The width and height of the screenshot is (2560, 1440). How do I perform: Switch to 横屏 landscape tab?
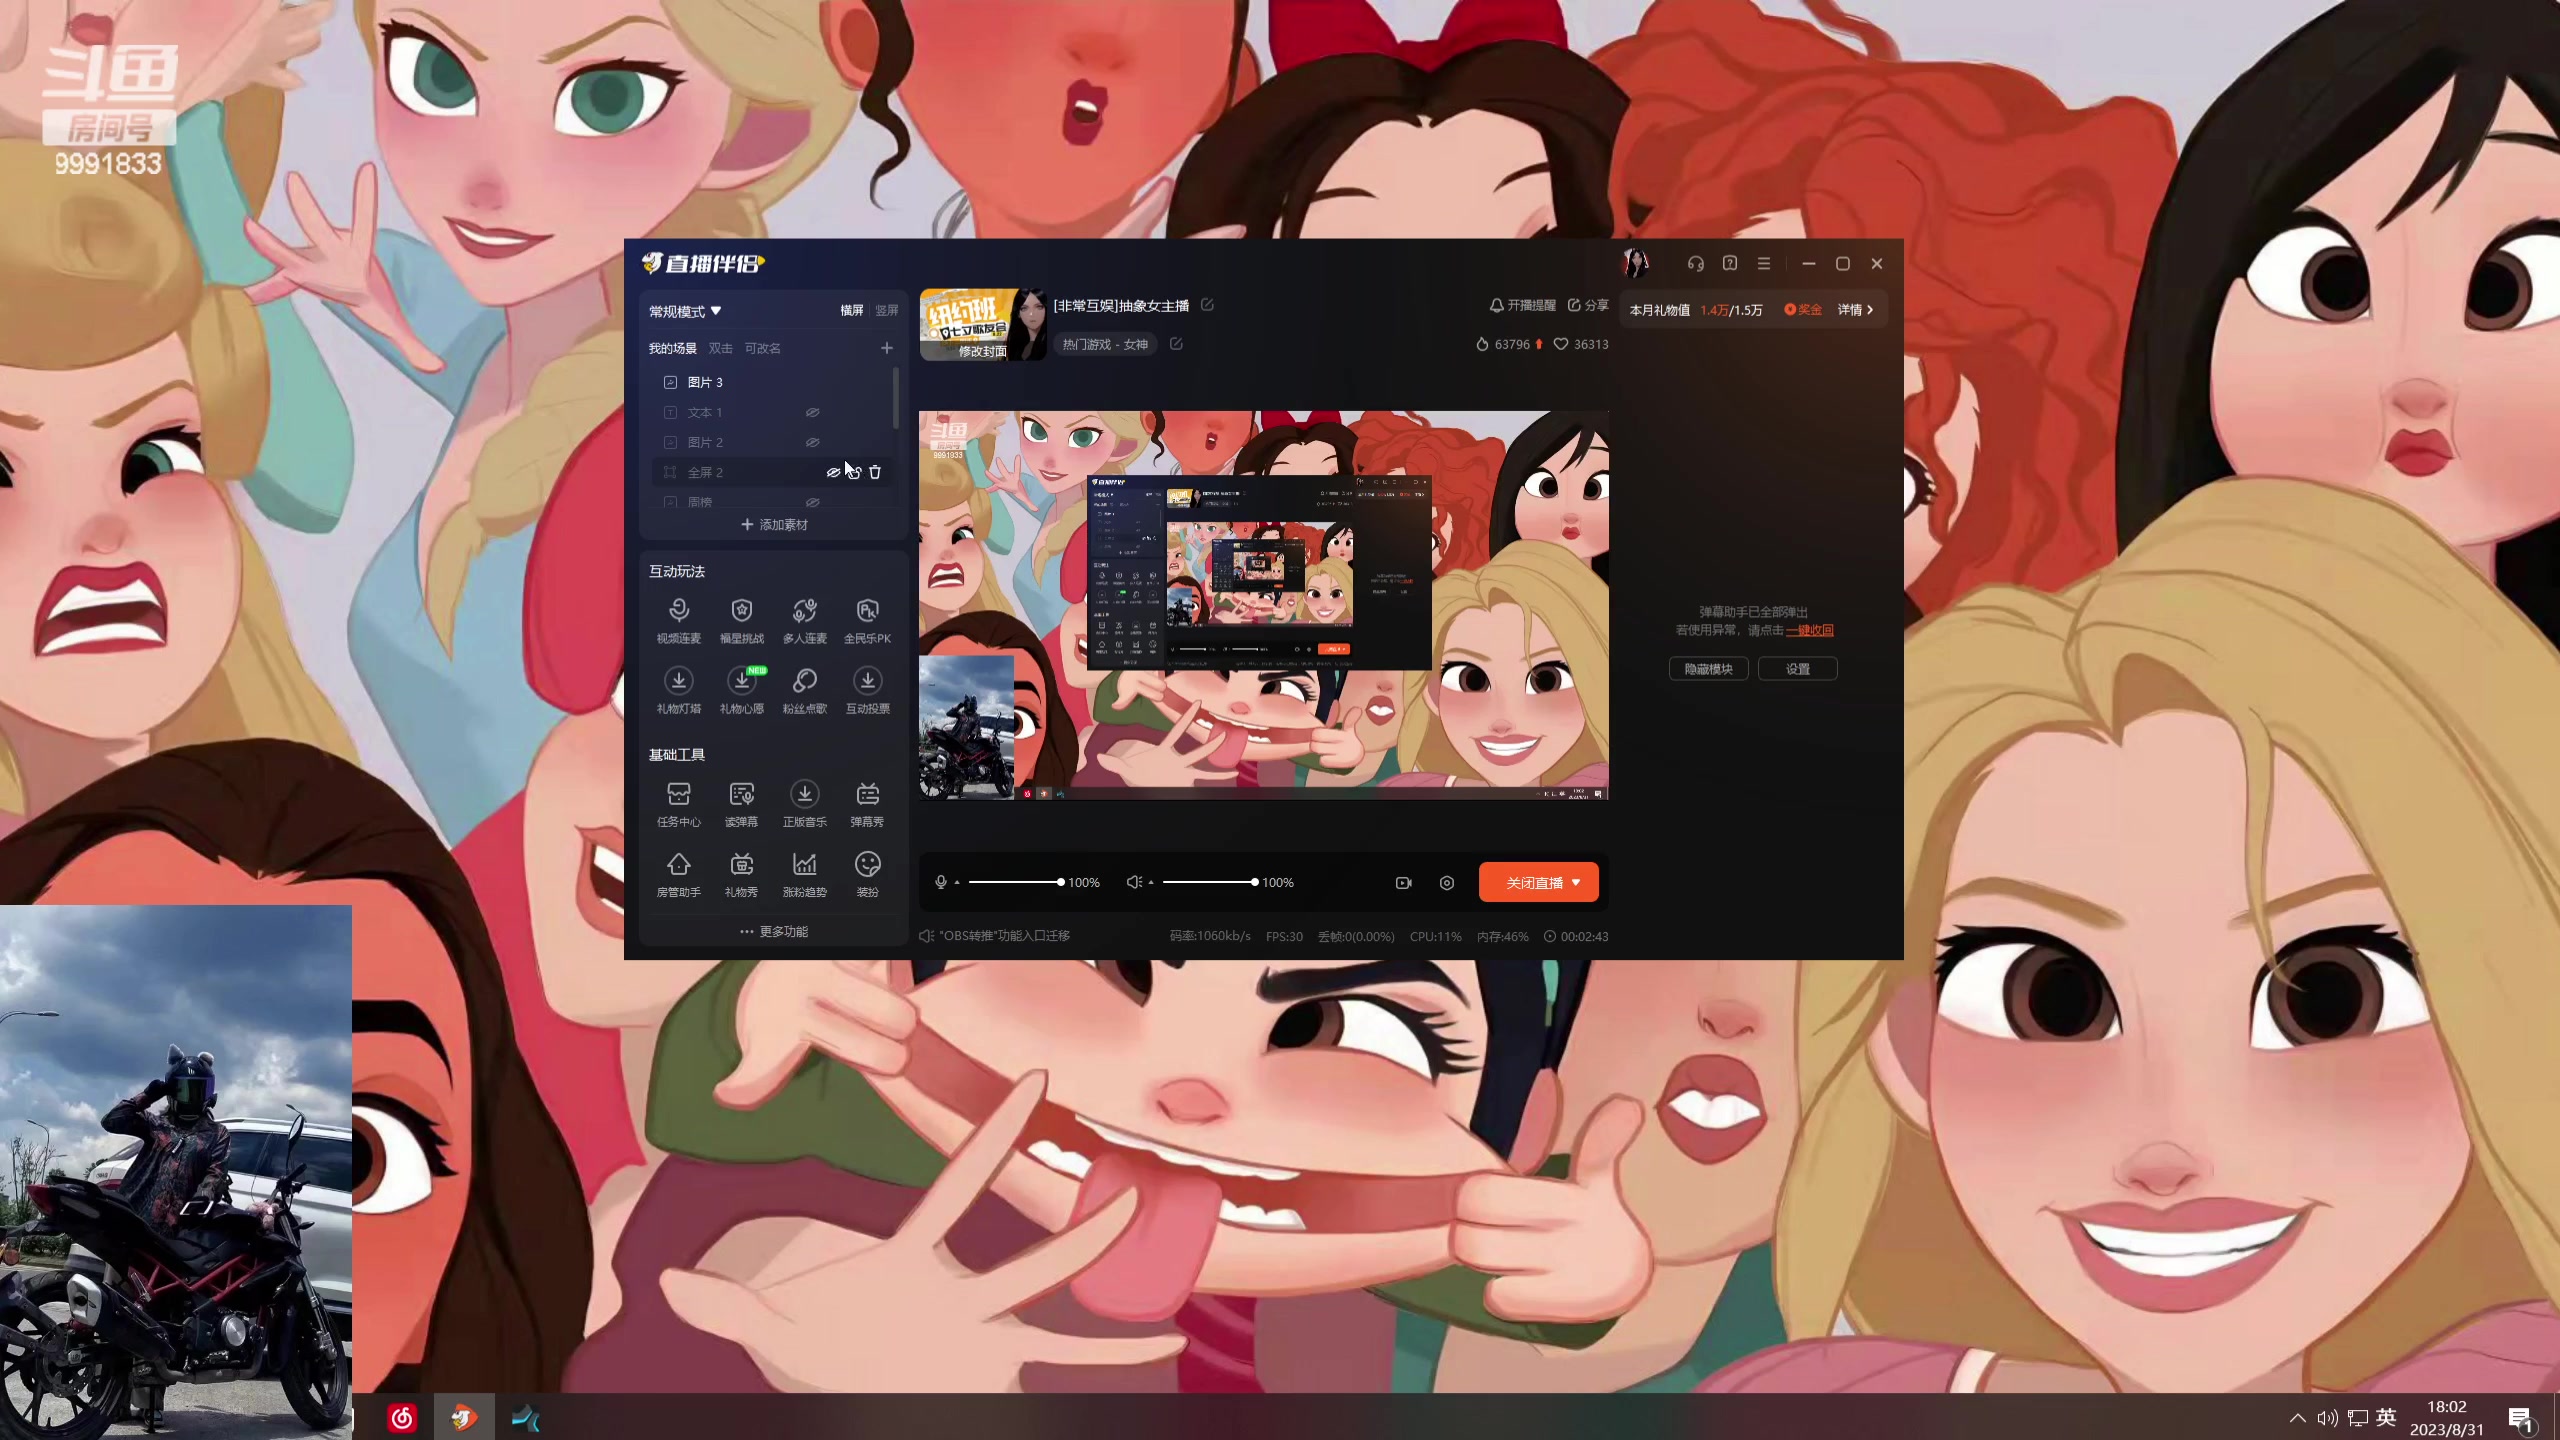coord(852,311)
